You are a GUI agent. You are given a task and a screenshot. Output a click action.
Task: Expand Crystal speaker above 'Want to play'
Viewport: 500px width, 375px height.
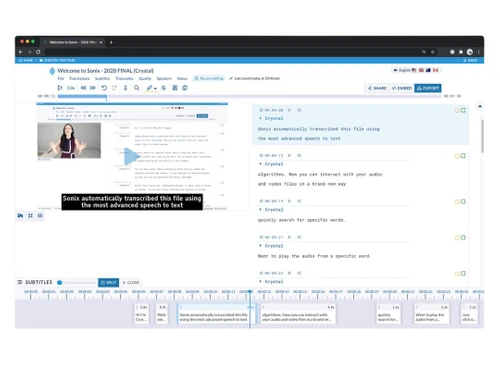click(x=271, y=246)
